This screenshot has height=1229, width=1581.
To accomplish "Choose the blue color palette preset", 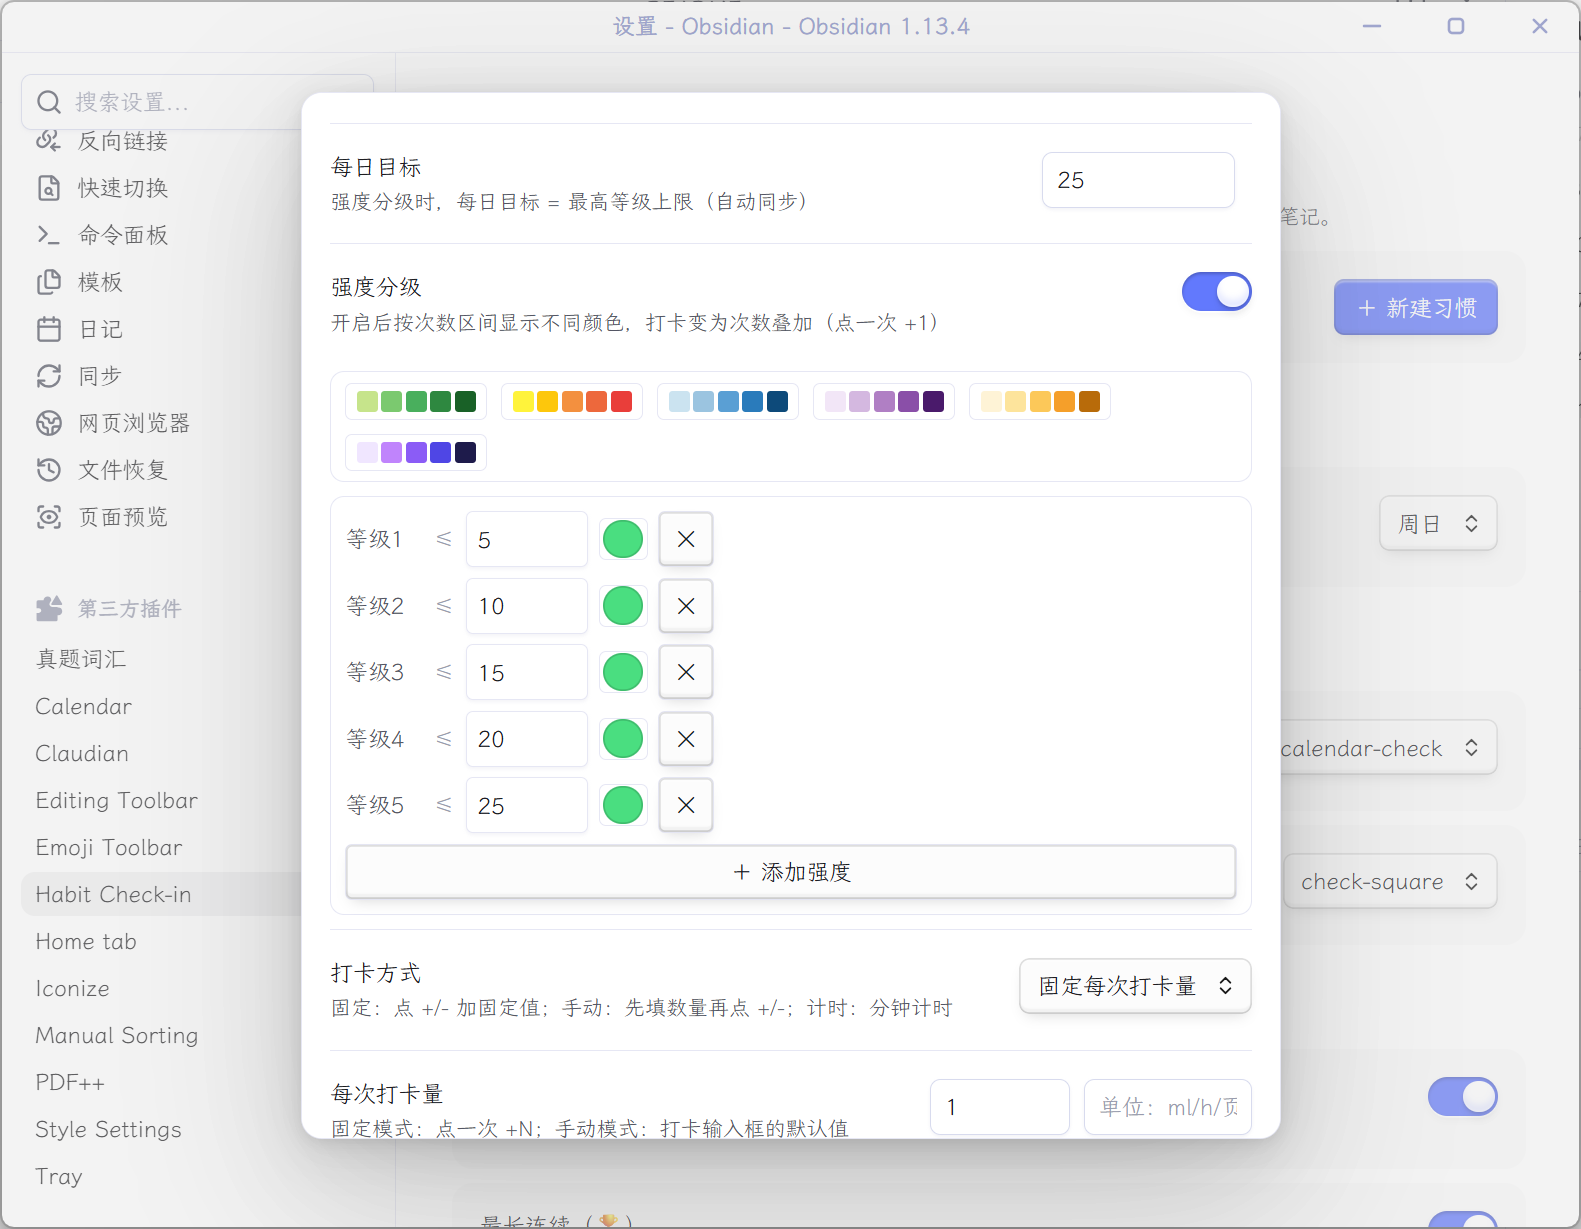I will pos(728,401).
